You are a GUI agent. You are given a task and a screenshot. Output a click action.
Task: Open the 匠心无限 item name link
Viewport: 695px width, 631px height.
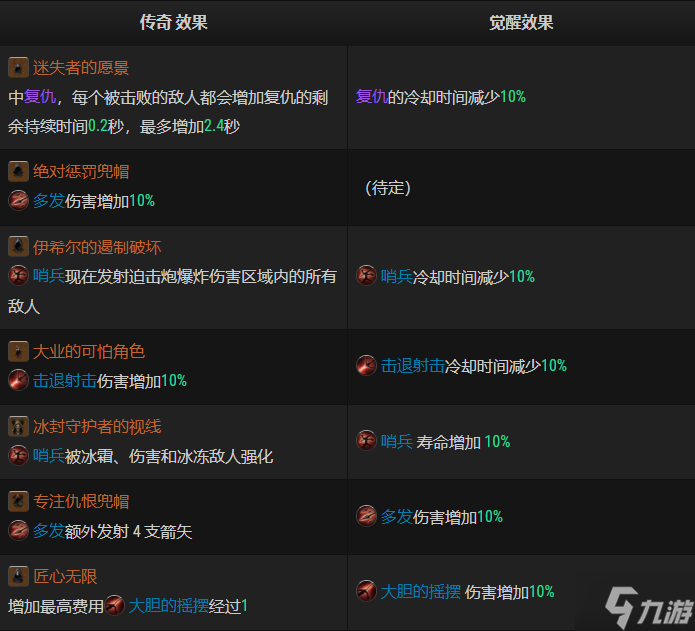(x=65, y=576)
